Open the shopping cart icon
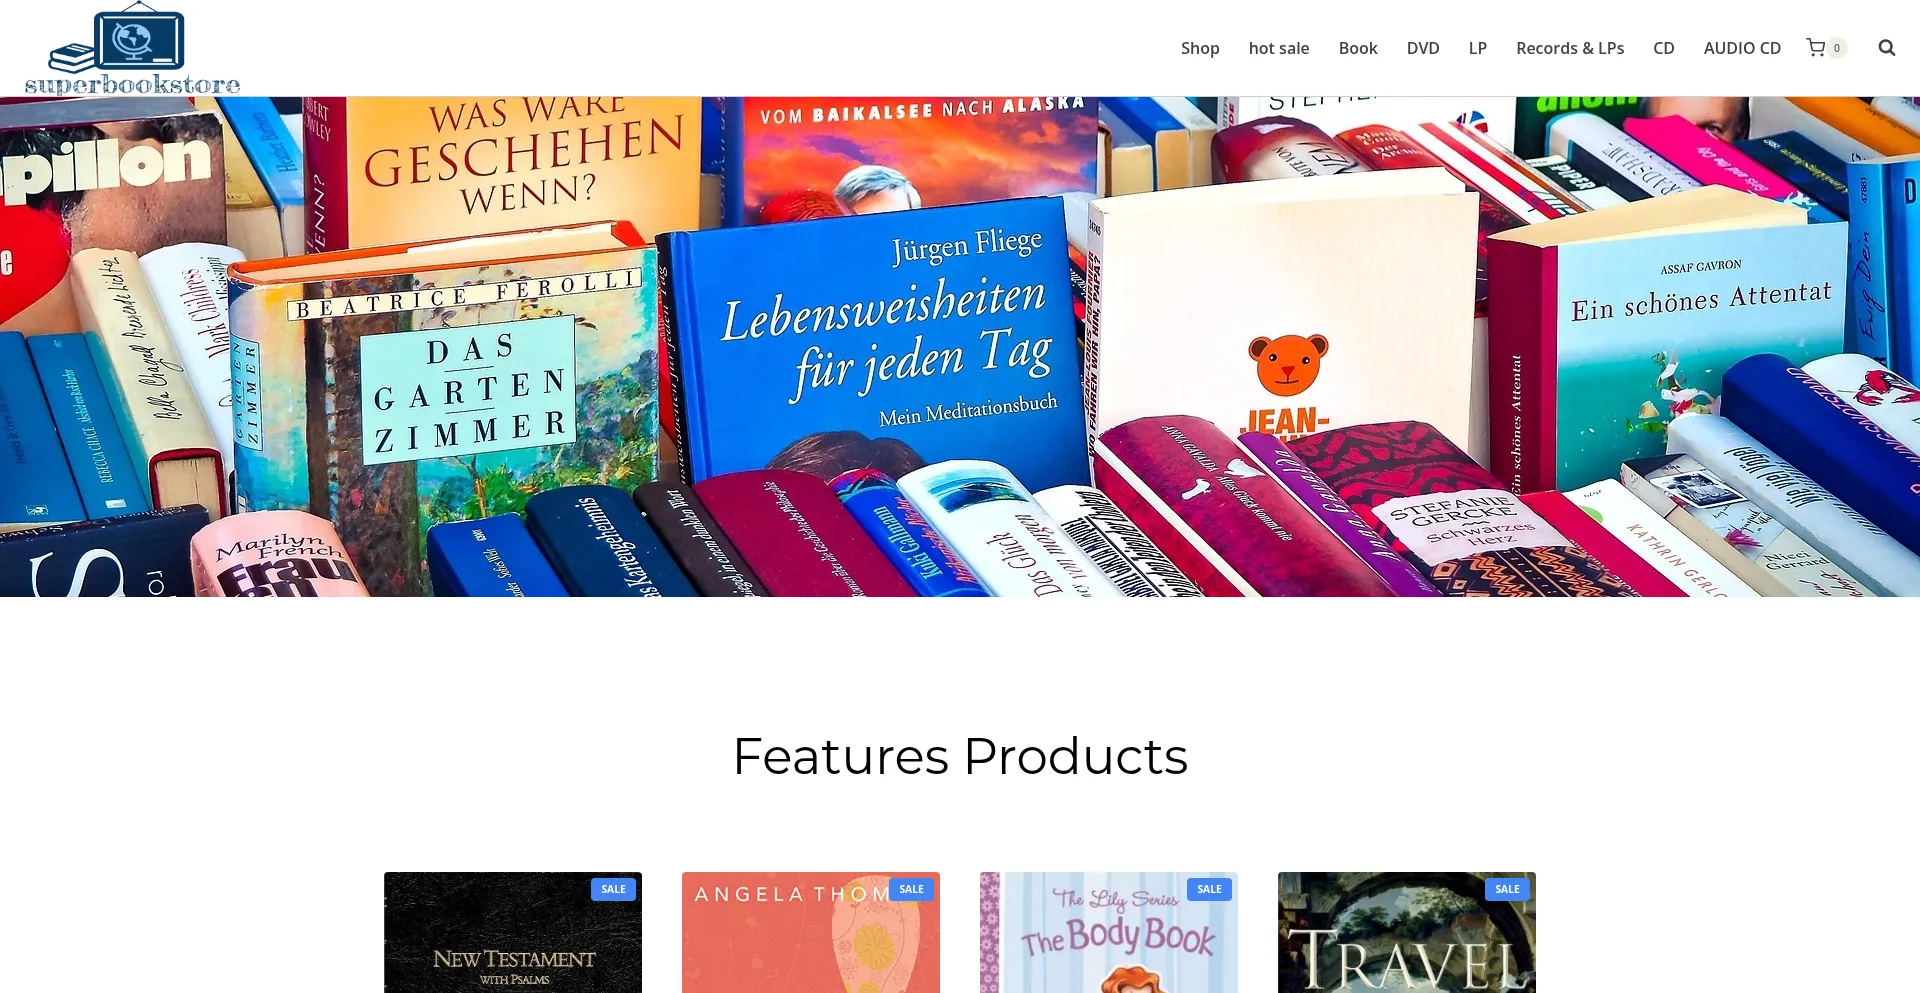 (1815, 48)
